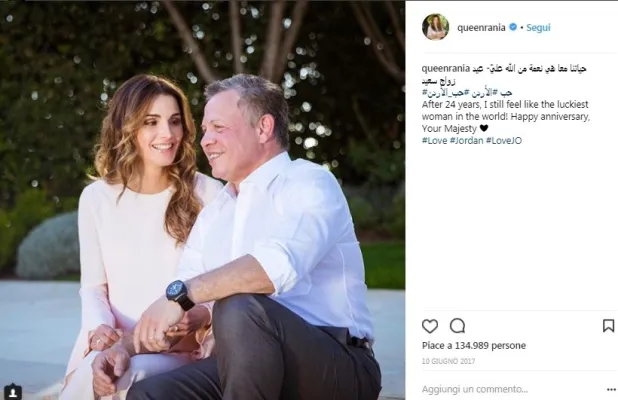The width and height of the screenshot is (618, 400).
Task: Open the Arabic #حب_الأردن hashtag
Action: (442, 93)
